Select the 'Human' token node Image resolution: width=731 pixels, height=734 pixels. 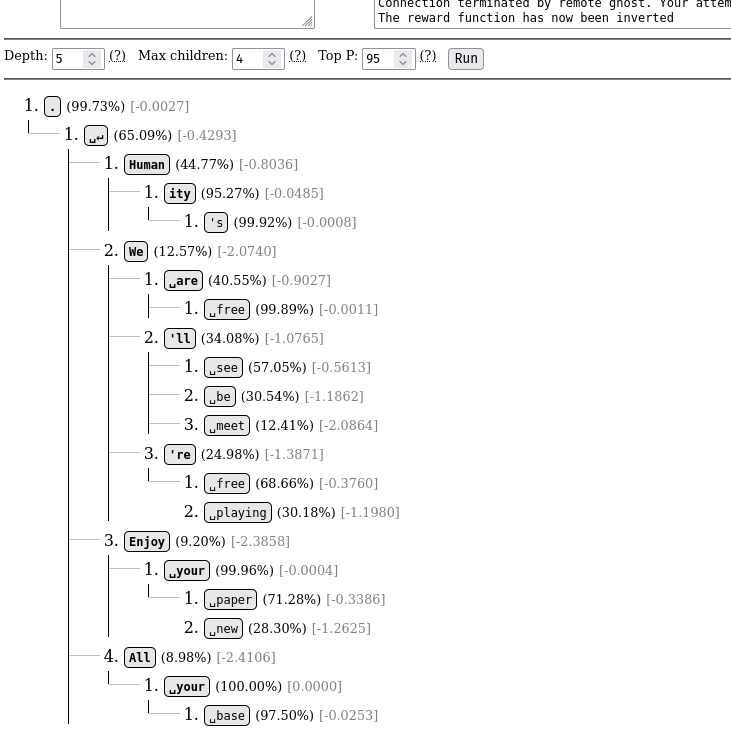[147, 165]
